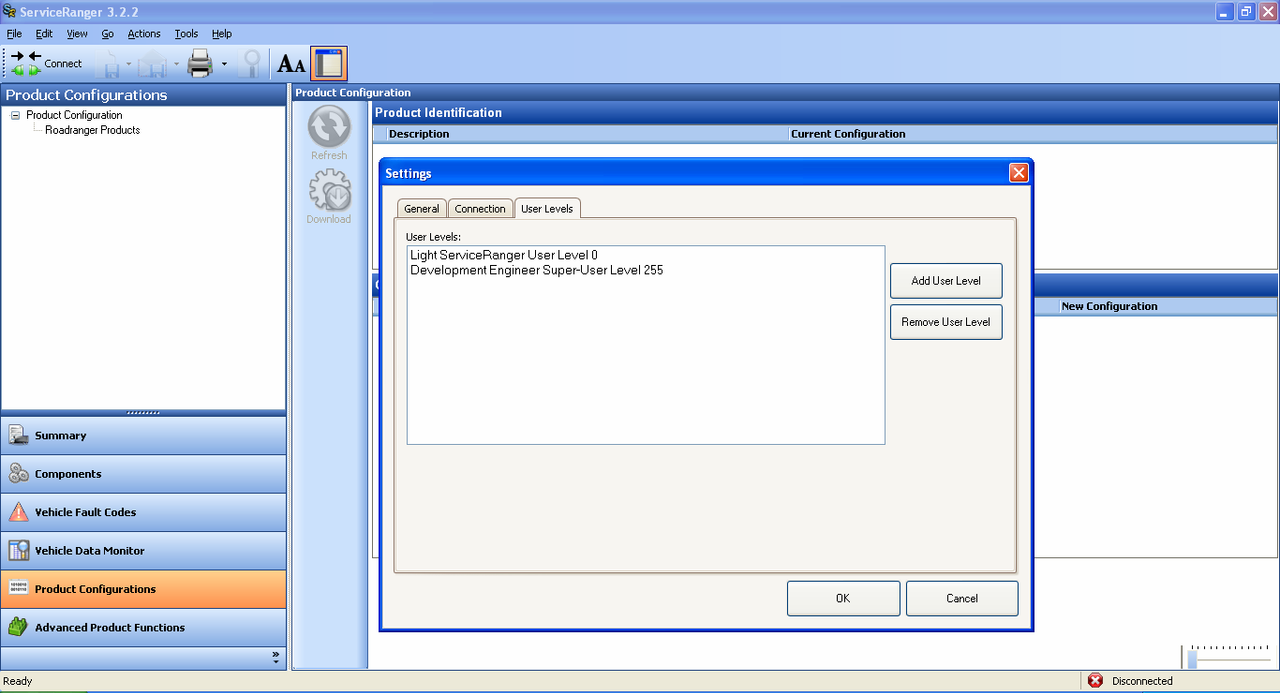Confirm settings with OK button
The image size is (1280, 693).
pos(843,598)
